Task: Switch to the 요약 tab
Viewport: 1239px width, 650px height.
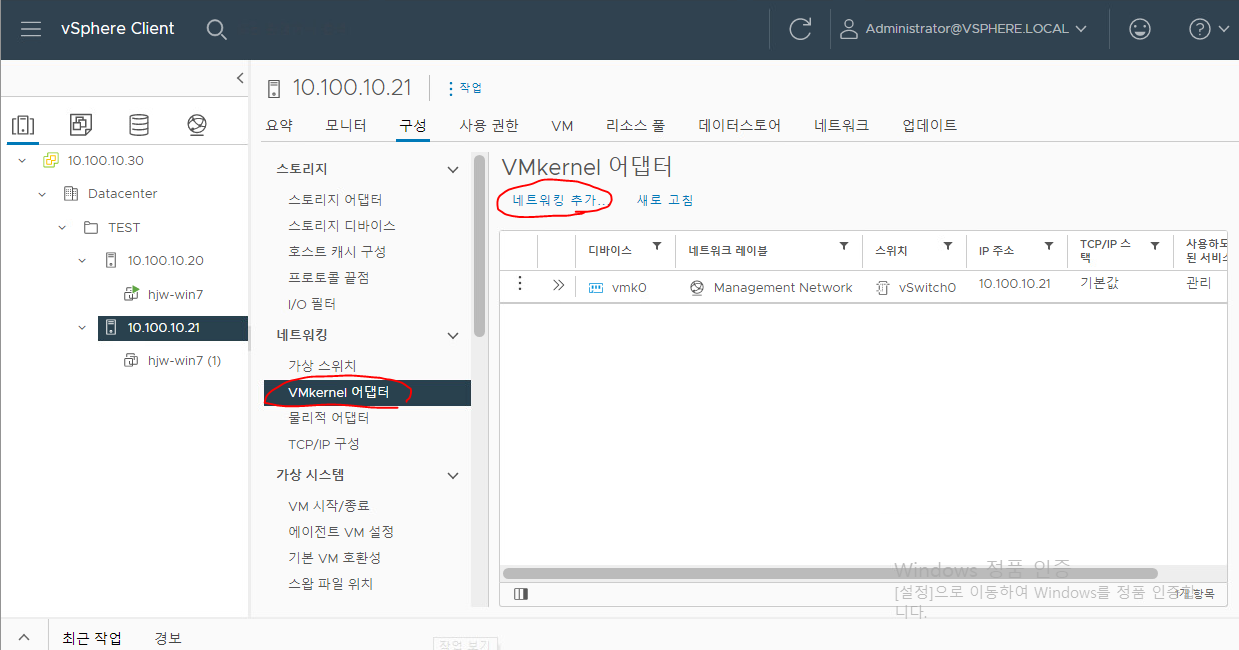Action: [x=279, y=126]
